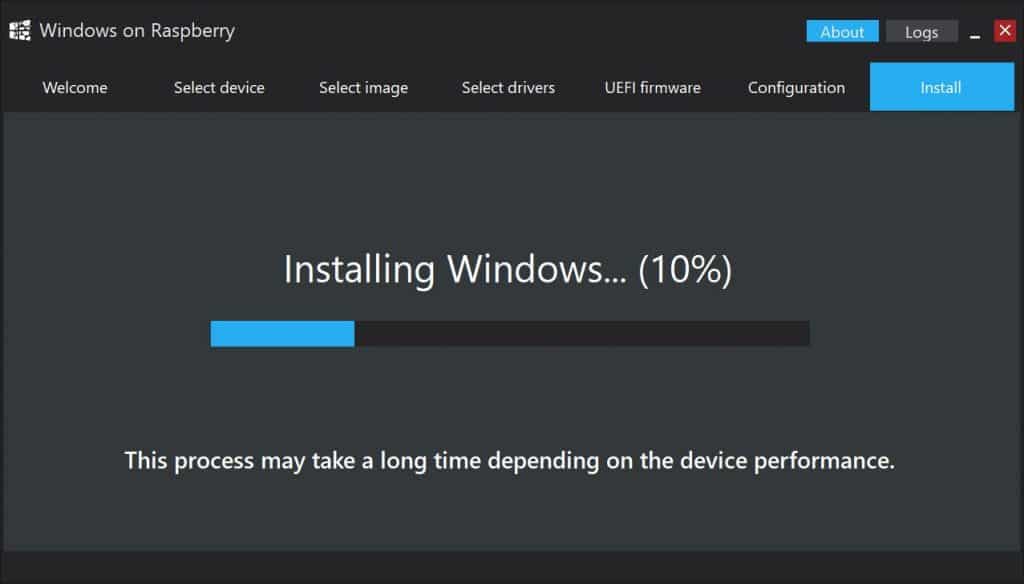Viewport: 1024px width, 584px height.
Task: Click empty panel space above Installing Windows heading
Action: [509, 180]
